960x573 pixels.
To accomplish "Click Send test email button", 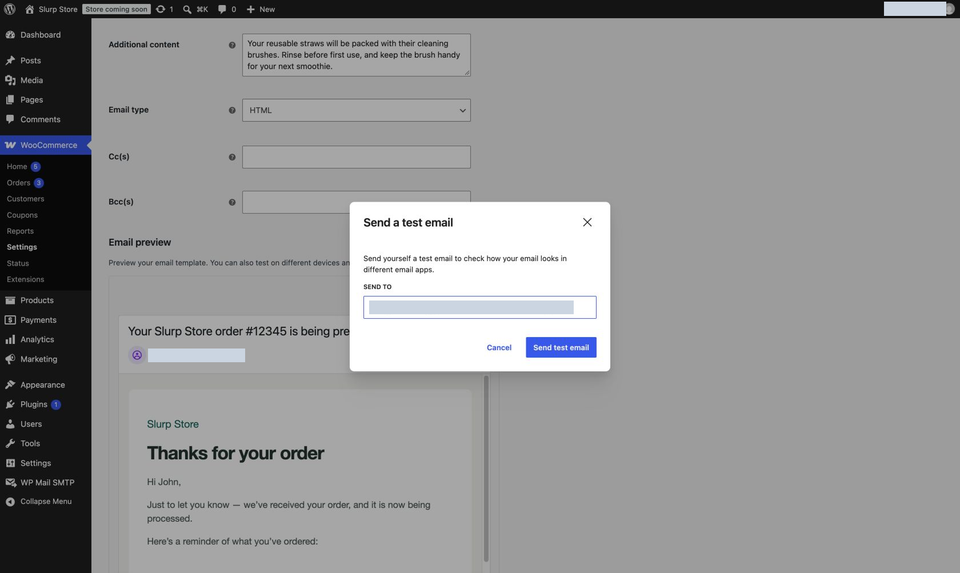I will click(x=561, y=348).
